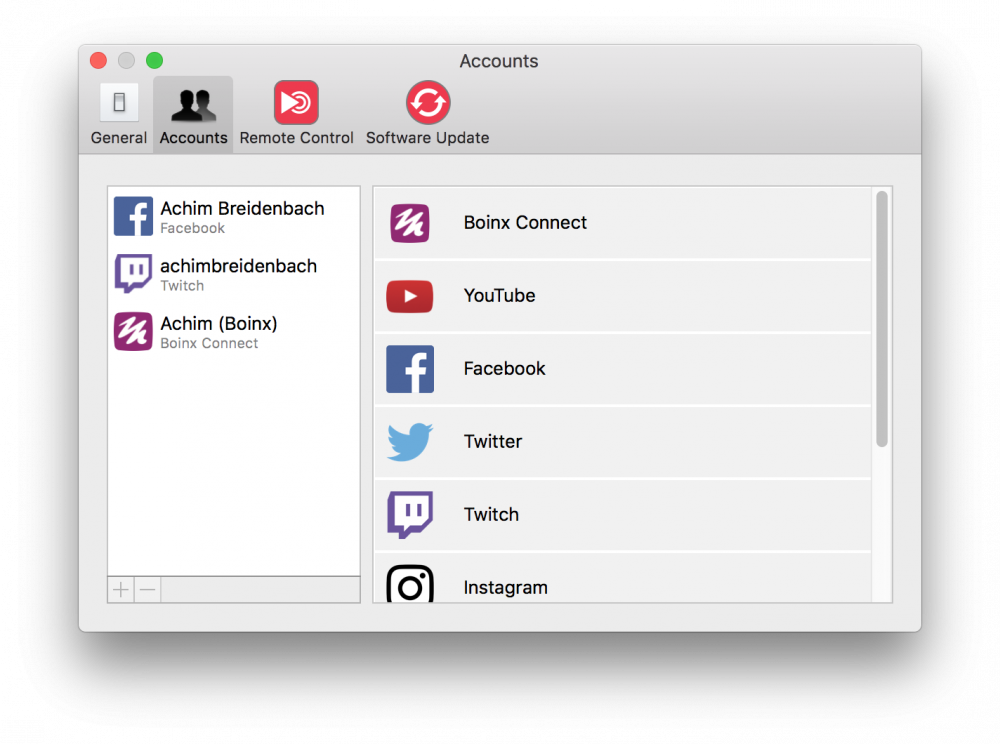Switch to Remote Control tab label

tap(297, 138)
